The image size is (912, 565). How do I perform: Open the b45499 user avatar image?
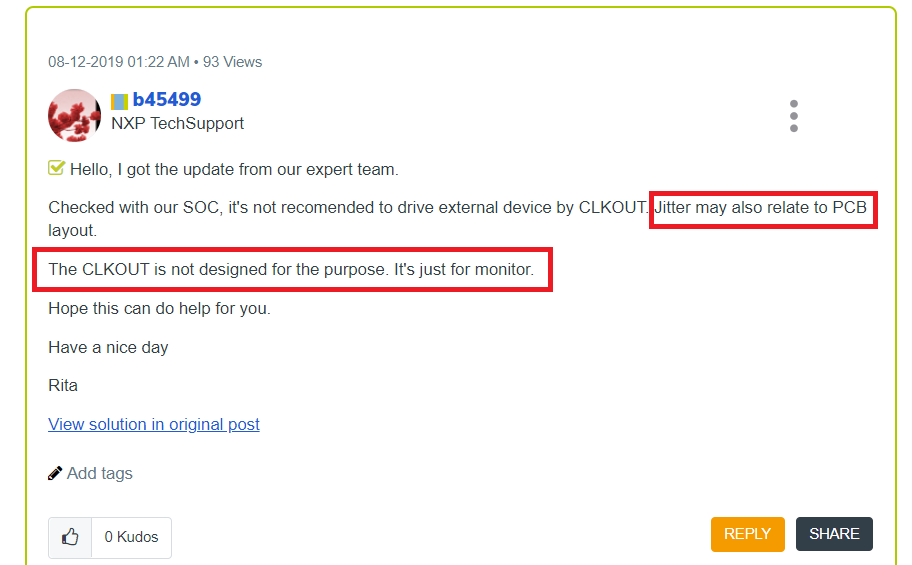click(75, 115)
